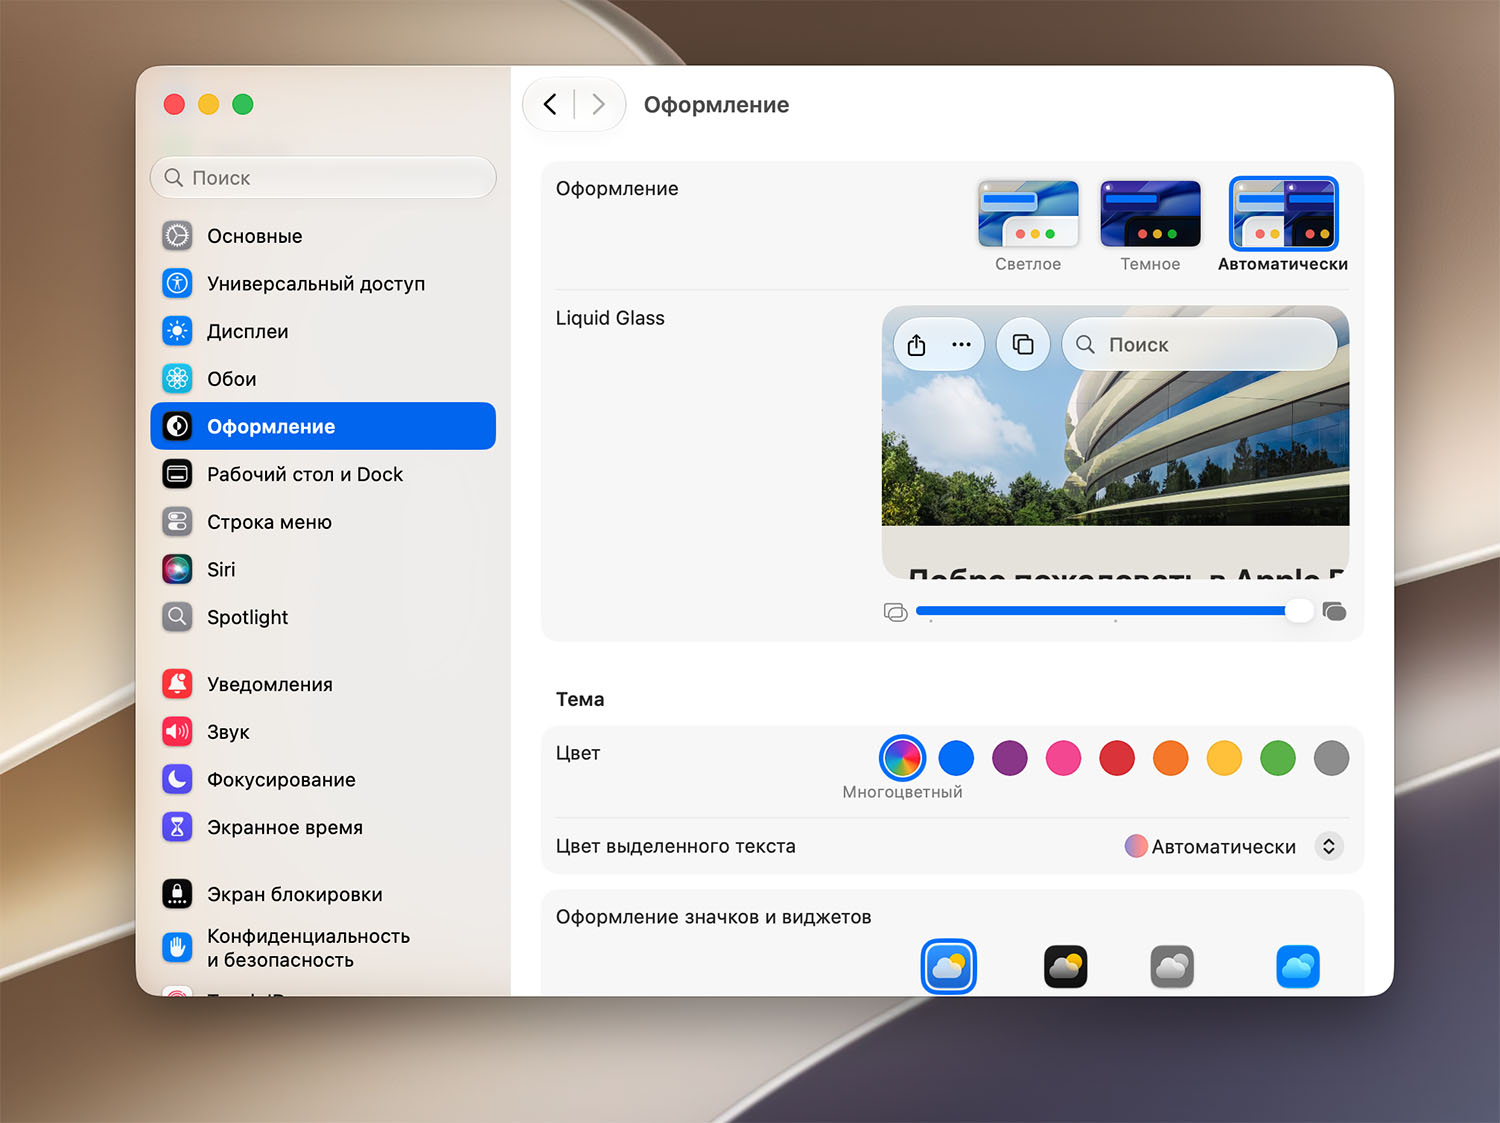Click the Звук speaker icon

coord(177,731)
